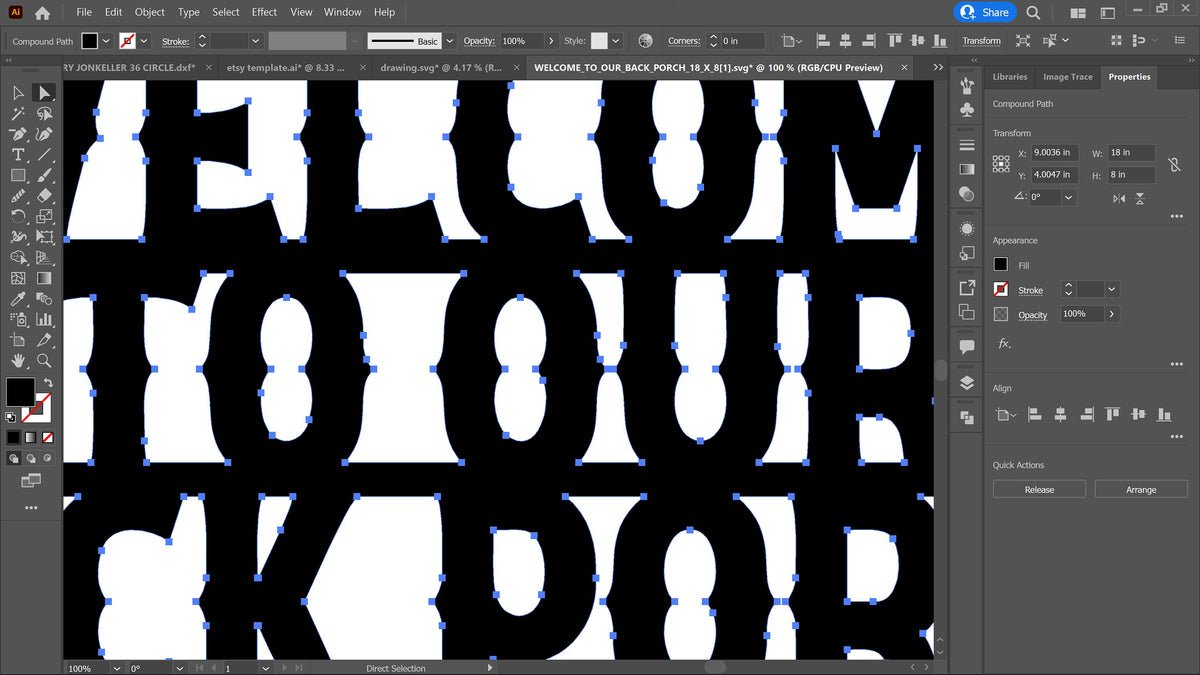Choose the transform reference point grid

(x=1000, y=163)
